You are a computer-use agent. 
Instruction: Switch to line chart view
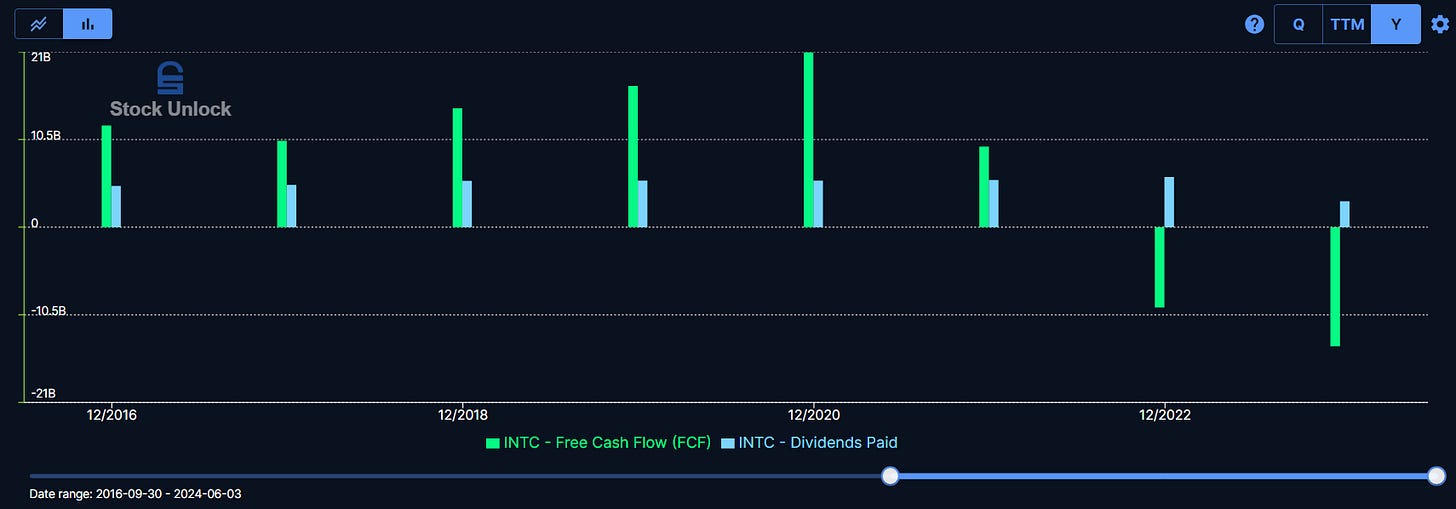coord(38,23)
